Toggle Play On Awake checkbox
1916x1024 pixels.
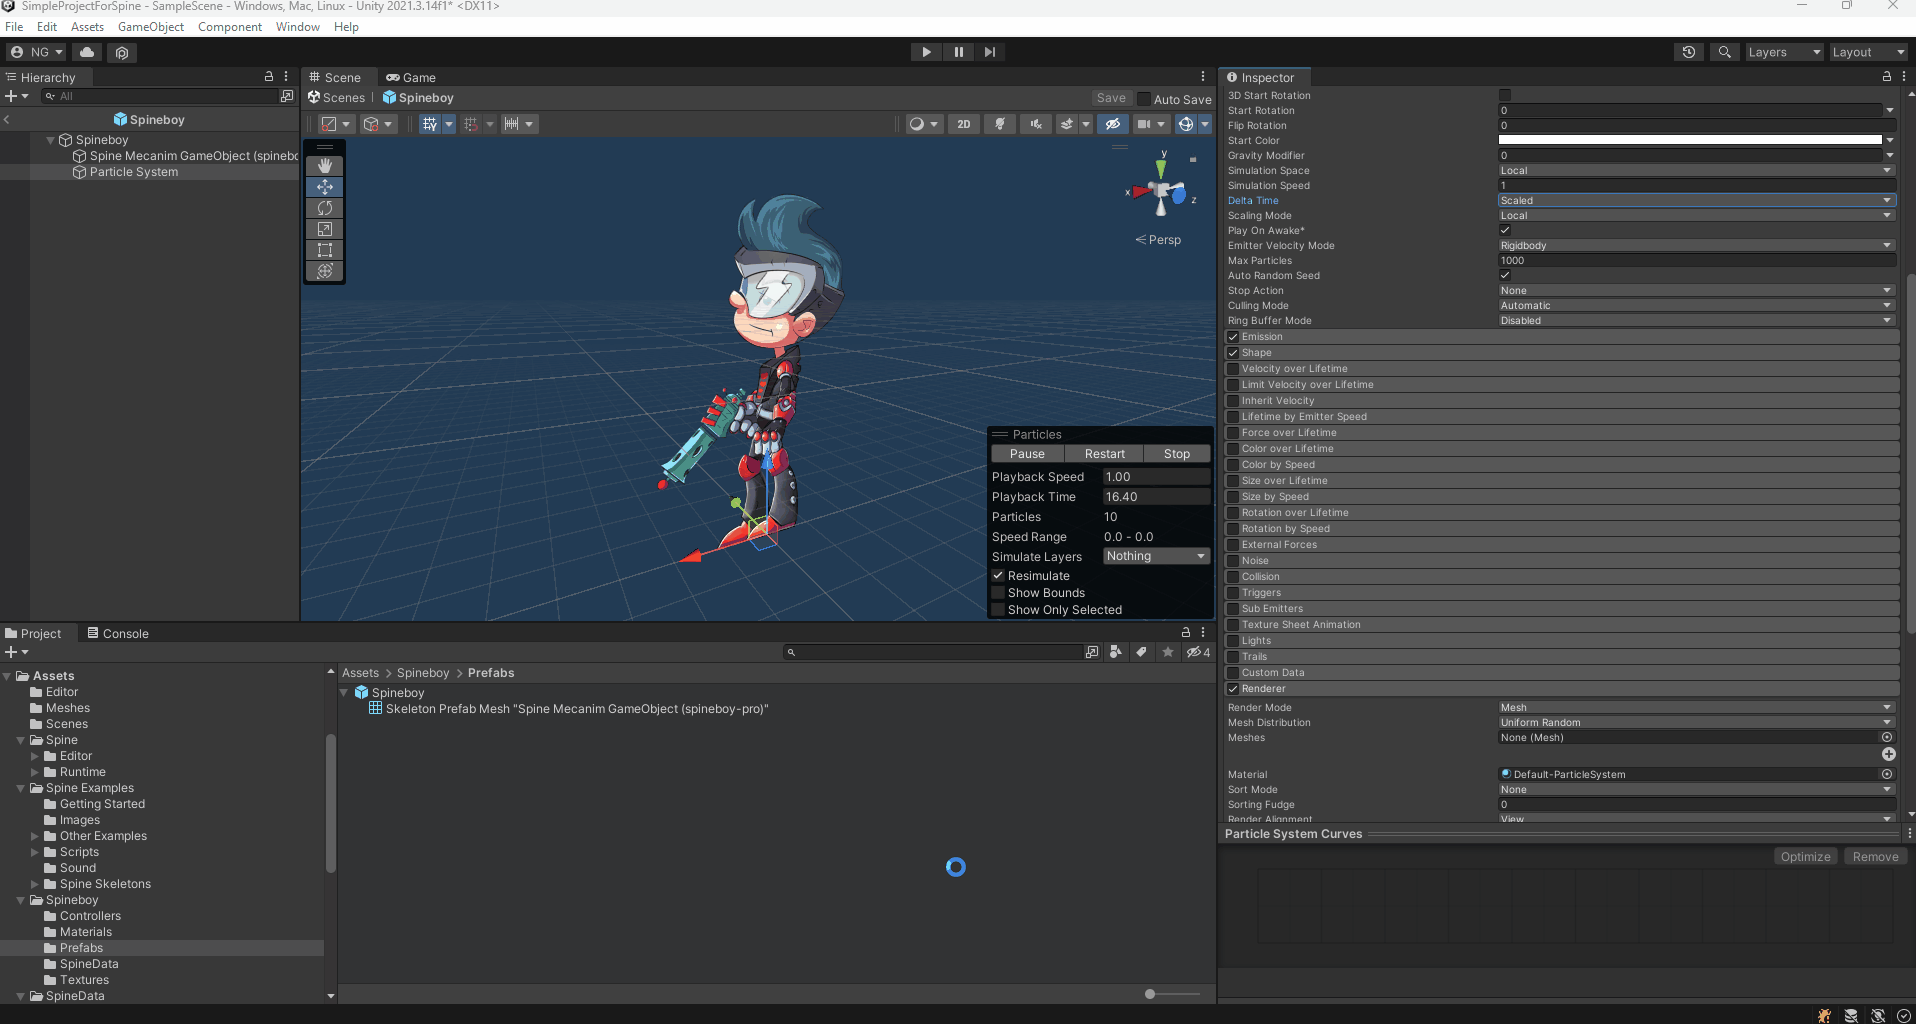click(x=1505, y=230)
